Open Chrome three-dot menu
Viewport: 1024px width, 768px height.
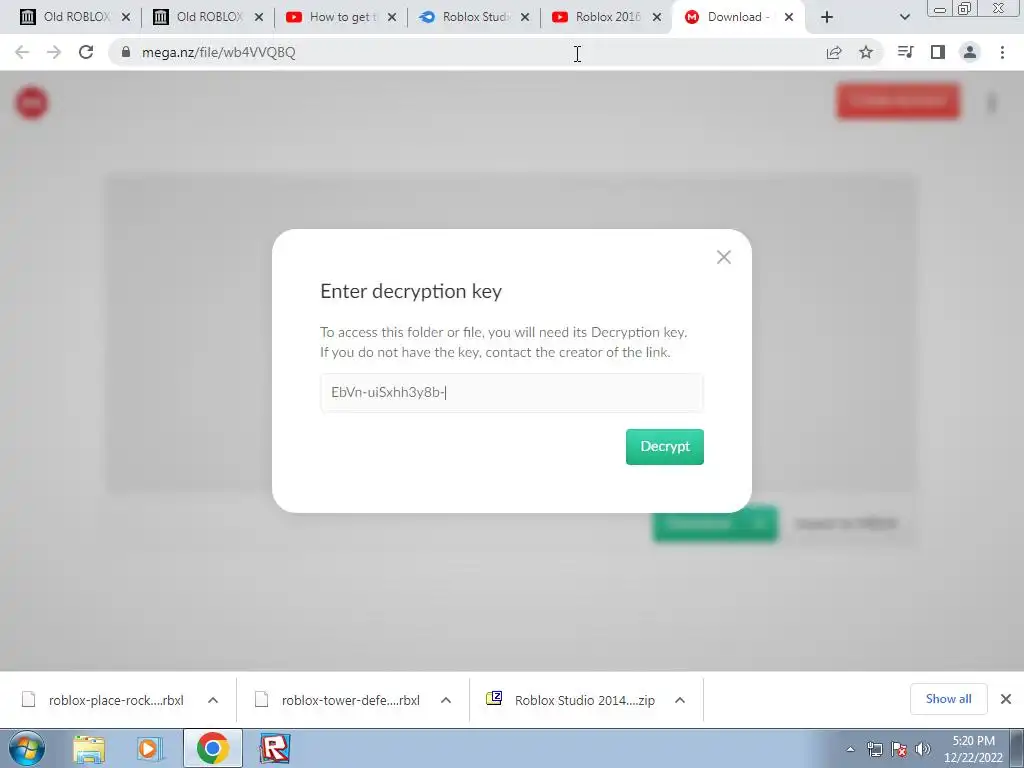1002,52
